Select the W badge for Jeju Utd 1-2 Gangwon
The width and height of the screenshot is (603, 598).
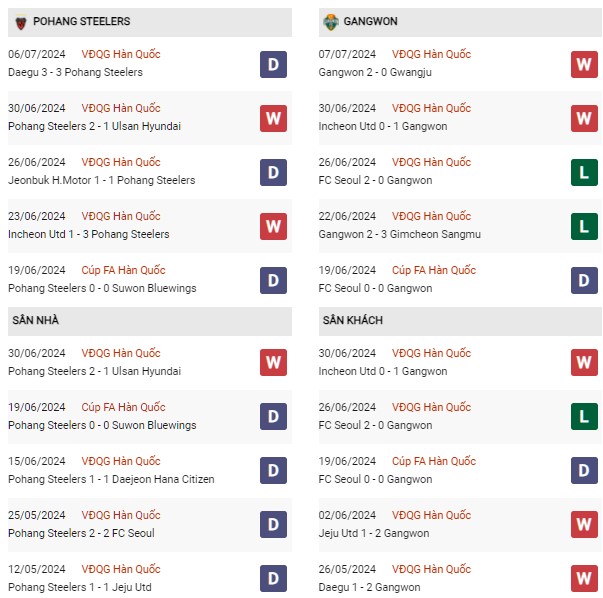(x=584, y=524)
